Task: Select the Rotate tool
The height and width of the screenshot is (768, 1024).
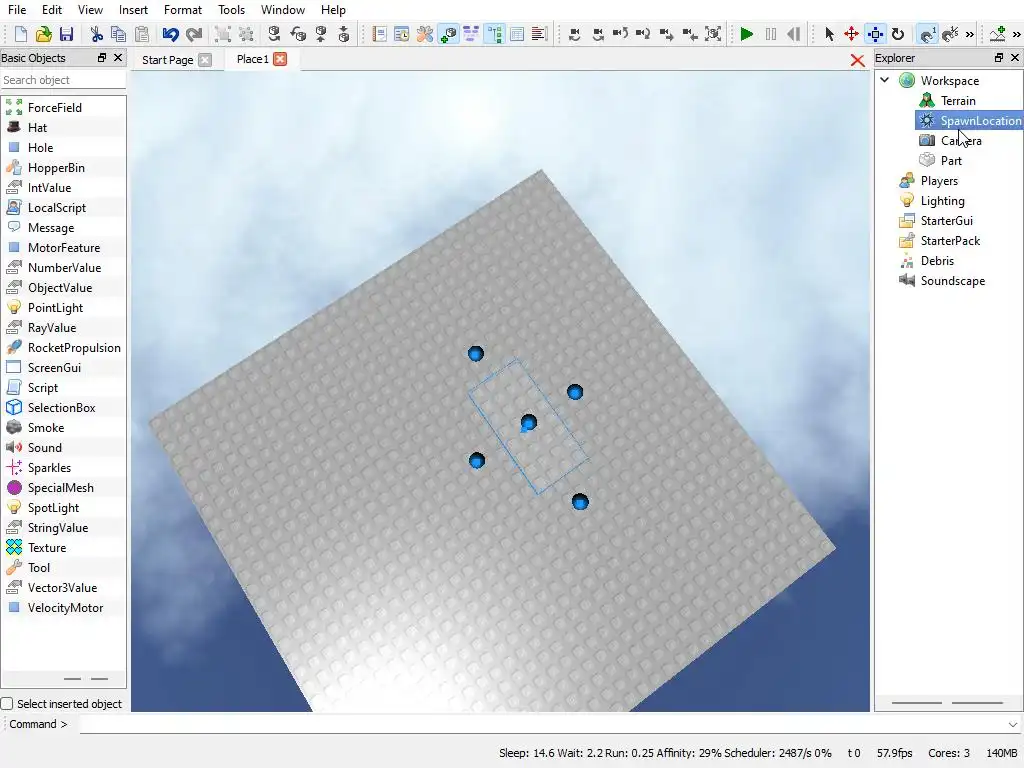Action: (x=898, y=34)
